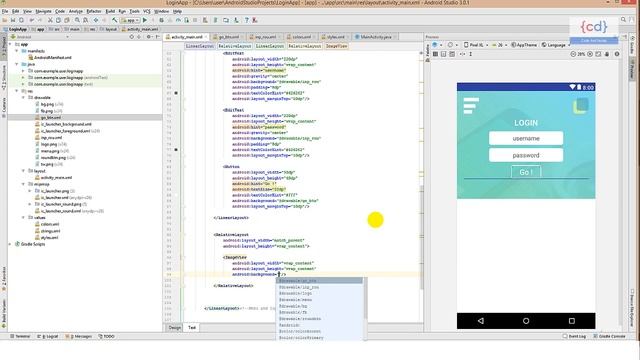Screen dimensions: 640x360
Task: Open the Build menu
Action: point(110,11)
